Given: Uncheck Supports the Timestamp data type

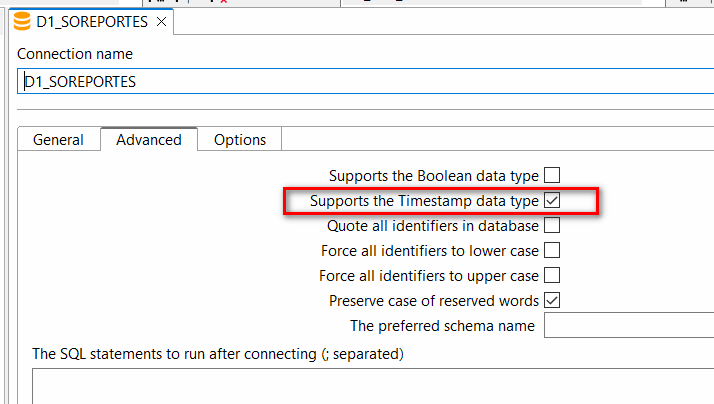Looking at the screenshot, I should tap(552, 200).
